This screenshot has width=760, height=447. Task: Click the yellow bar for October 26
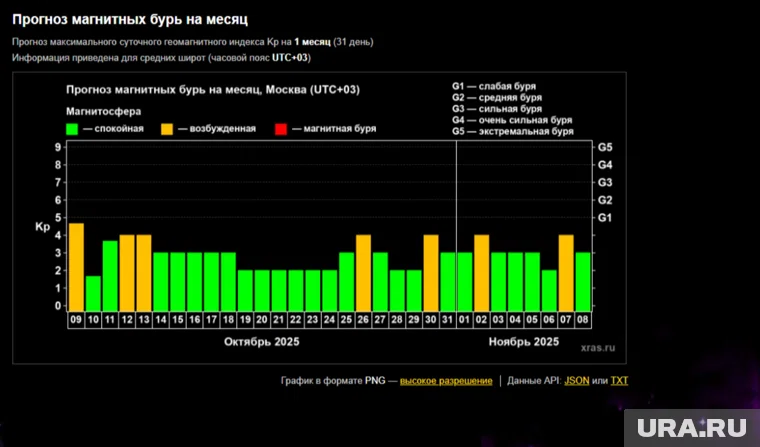click(364, 272)
